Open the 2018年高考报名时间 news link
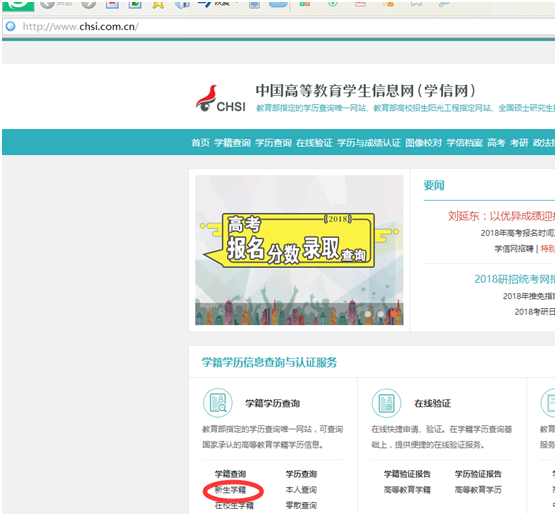557x516 pixels. (x=518, y=233)
